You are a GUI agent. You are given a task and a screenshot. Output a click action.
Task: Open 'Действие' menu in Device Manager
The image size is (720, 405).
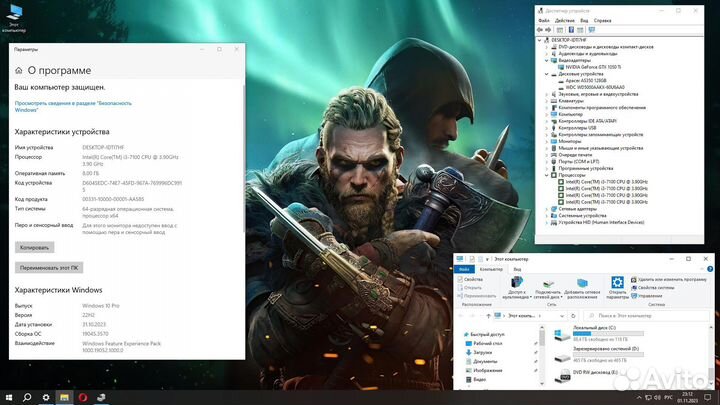pos(564,21)
